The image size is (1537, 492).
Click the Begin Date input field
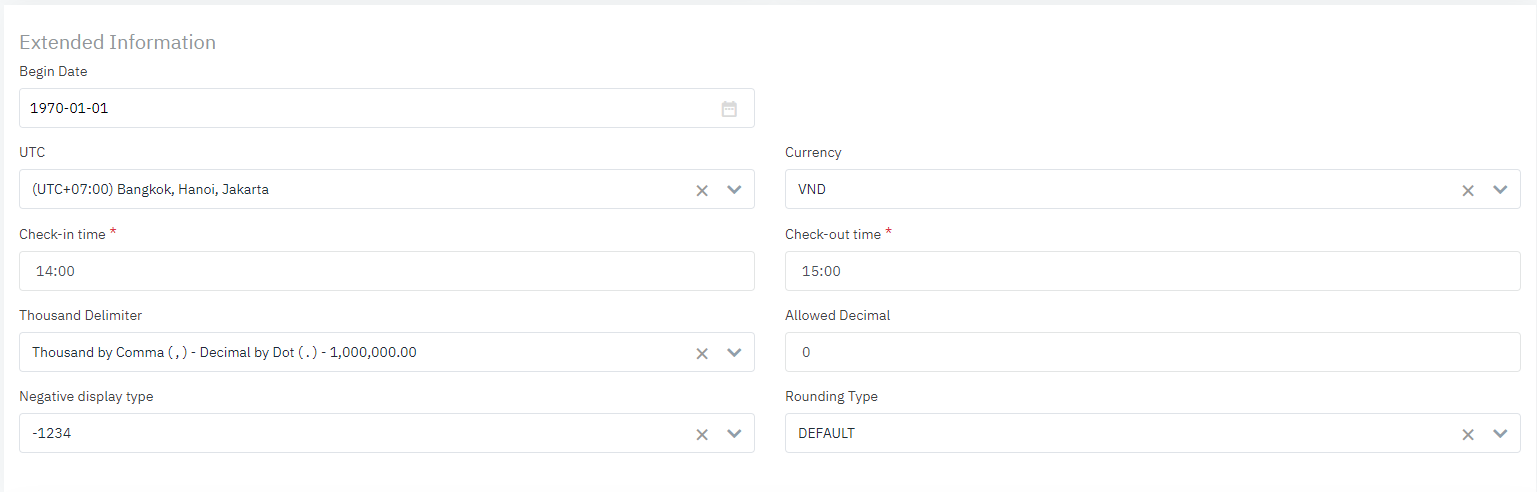(x=360, y=108)
